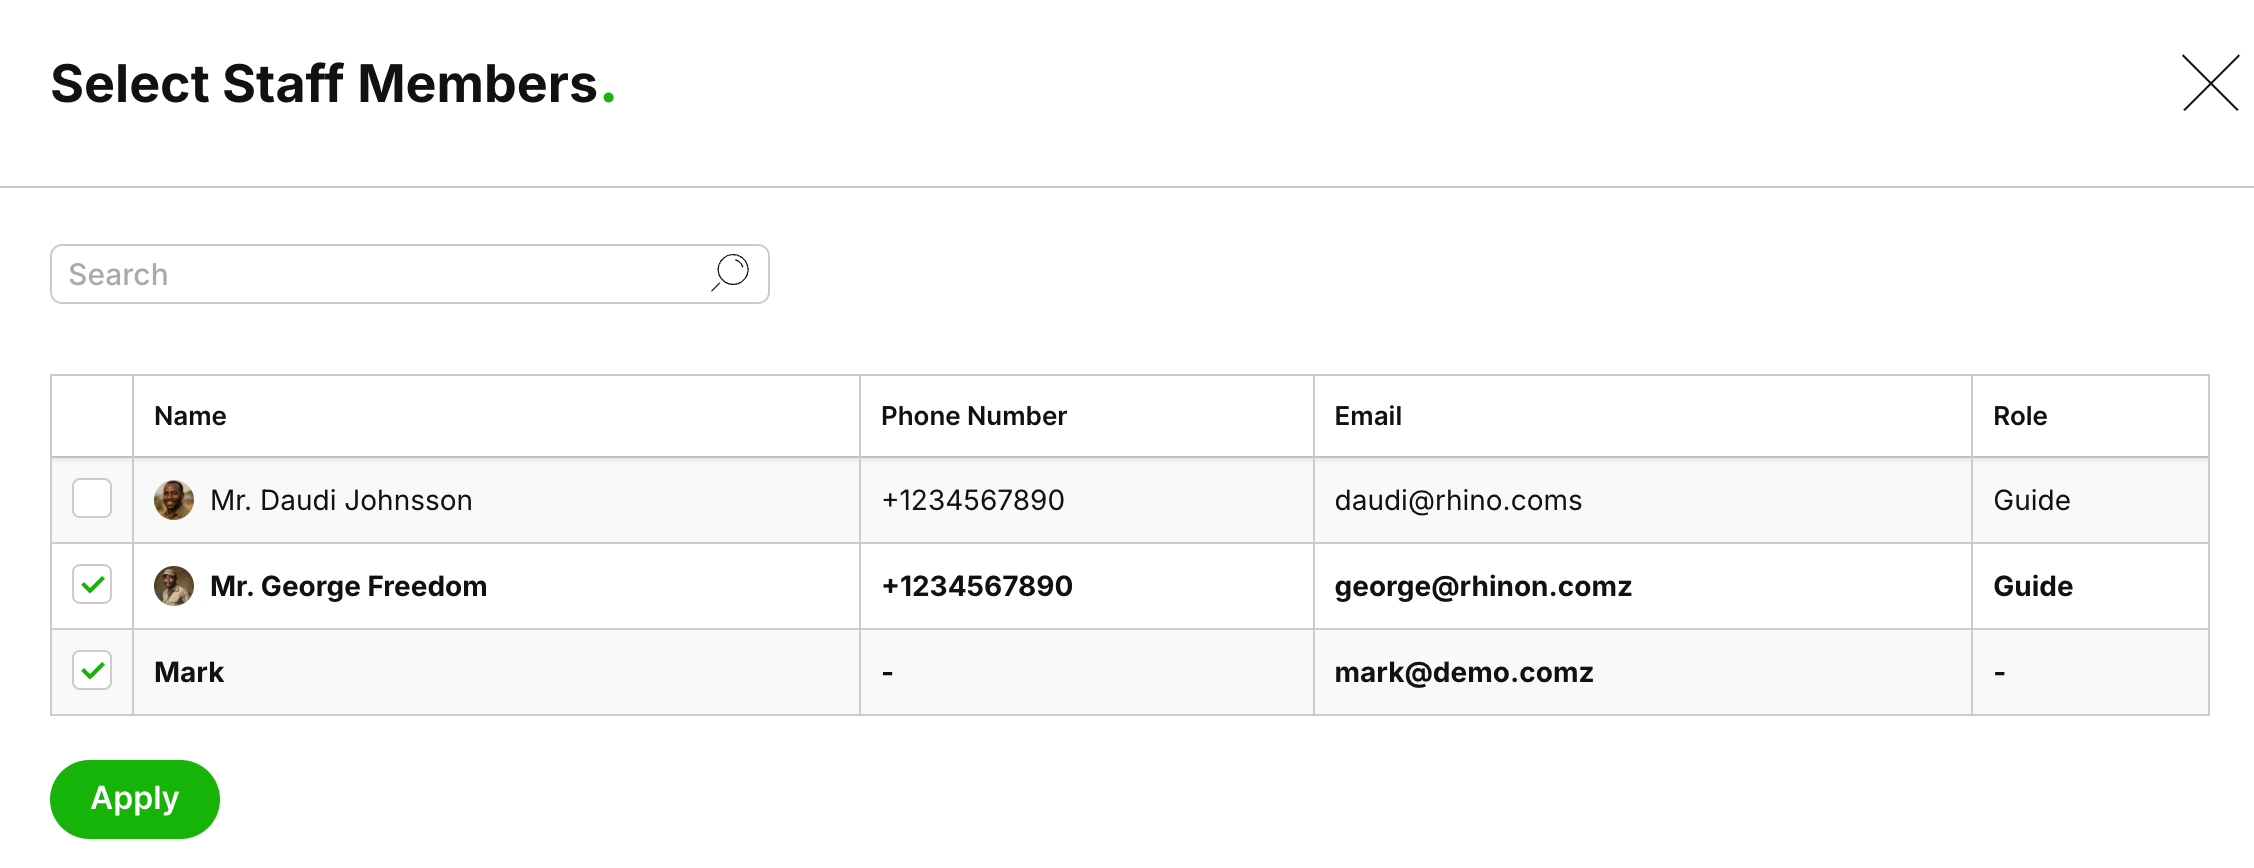Click the Name column header
This screenshot has width=2254, height=868.
tap(190, 416)
